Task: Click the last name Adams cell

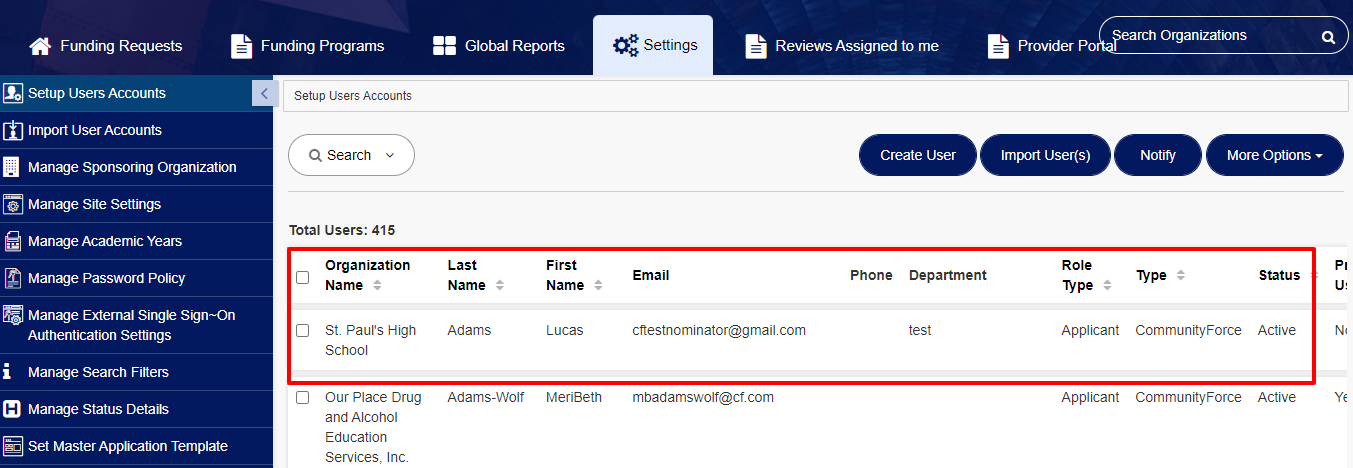Action: (x=469, y=330)
